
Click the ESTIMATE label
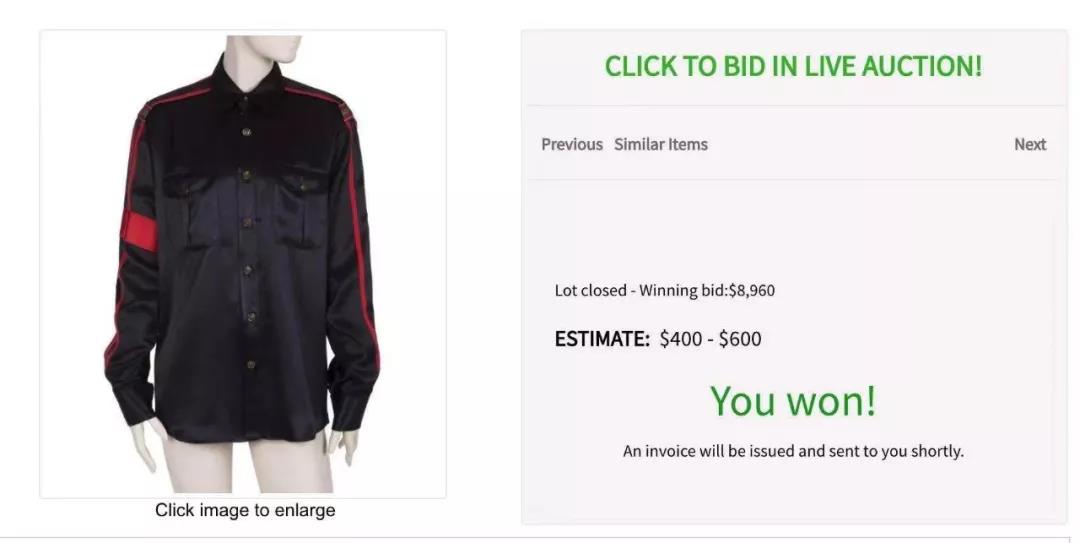point(601,338)
